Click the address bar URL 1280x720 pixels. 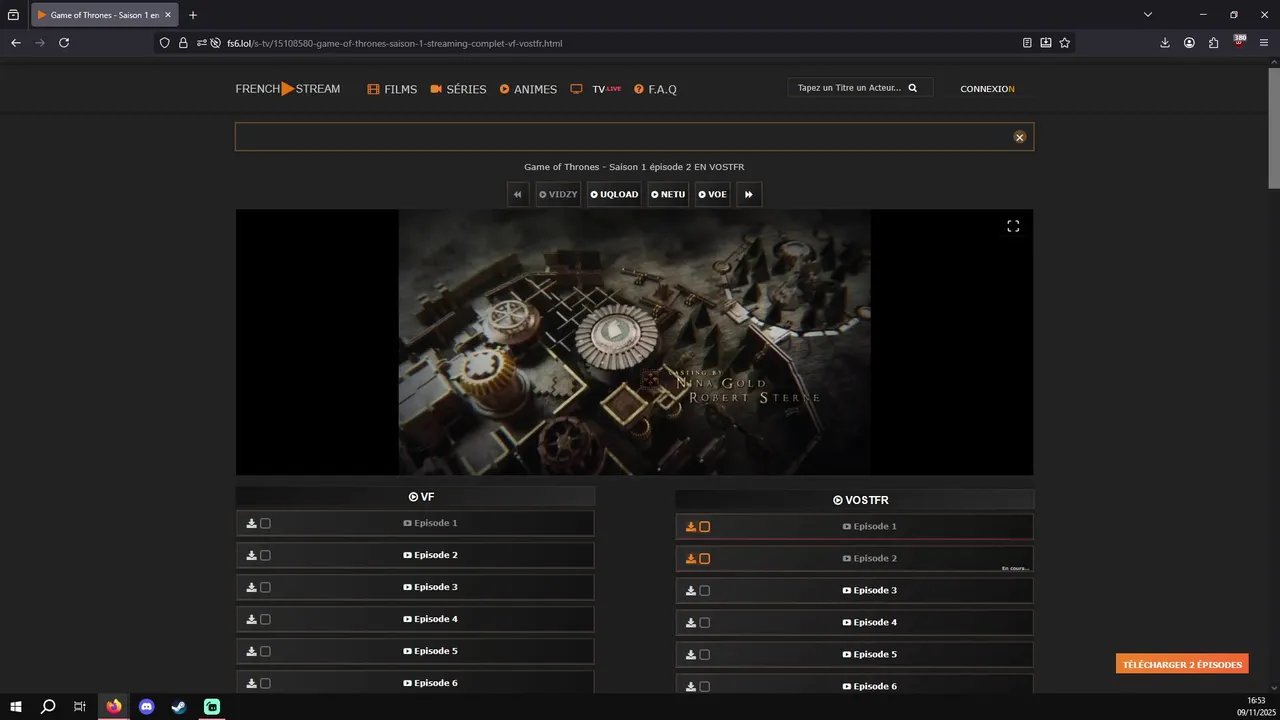394,43
